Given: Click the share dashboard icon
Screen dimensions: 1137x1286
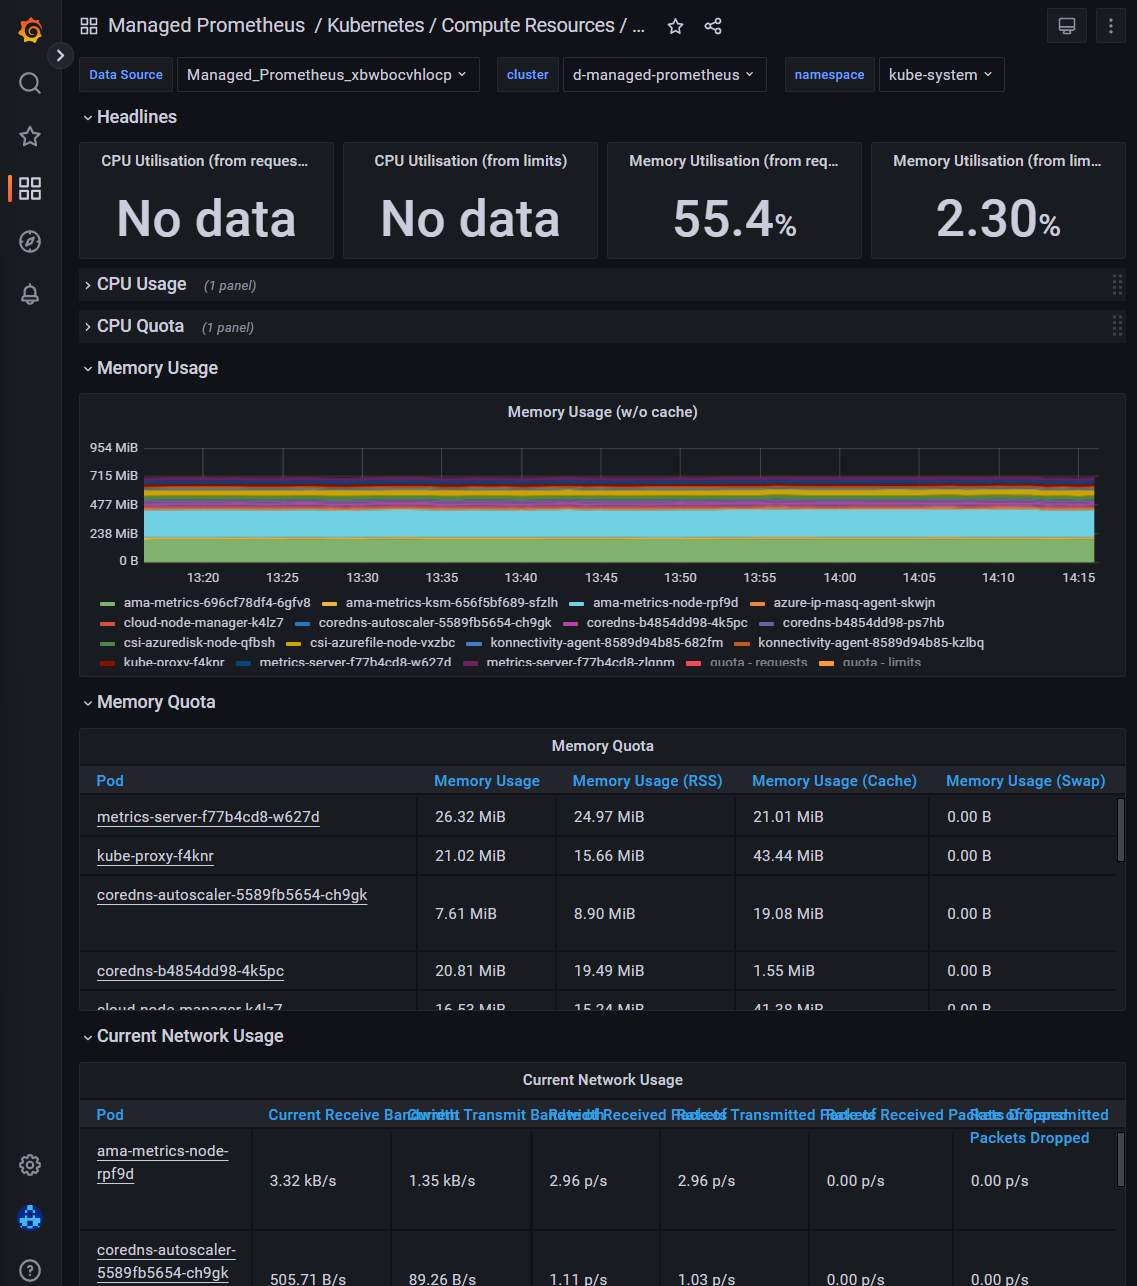Looking at the screenshot, I should [713, 27].
